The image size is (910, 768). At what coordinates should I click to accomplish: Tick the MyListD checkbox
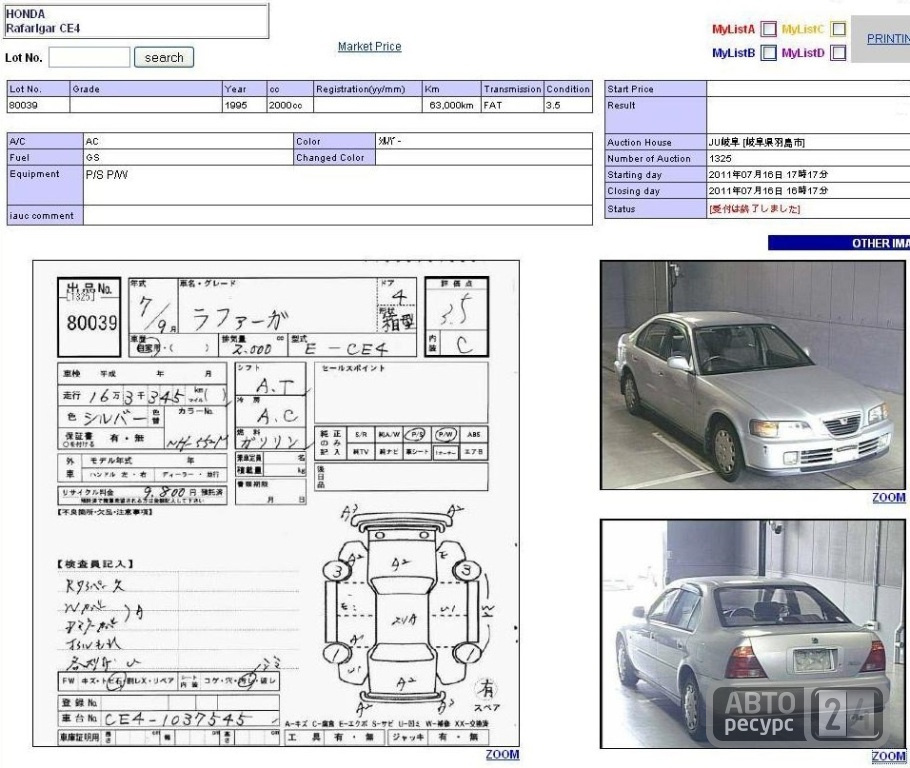(838, 53)
